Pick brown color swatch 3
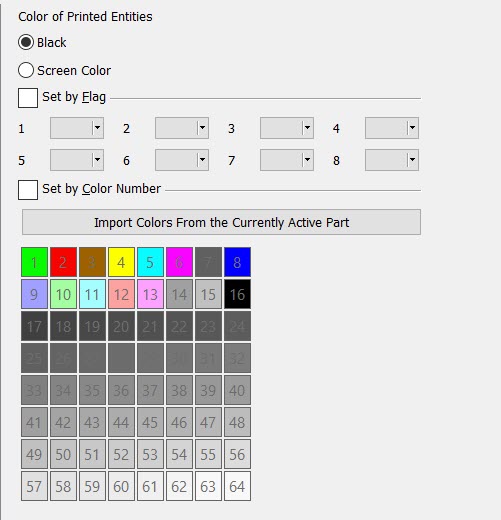501x520 pixels. click(92, 262)
